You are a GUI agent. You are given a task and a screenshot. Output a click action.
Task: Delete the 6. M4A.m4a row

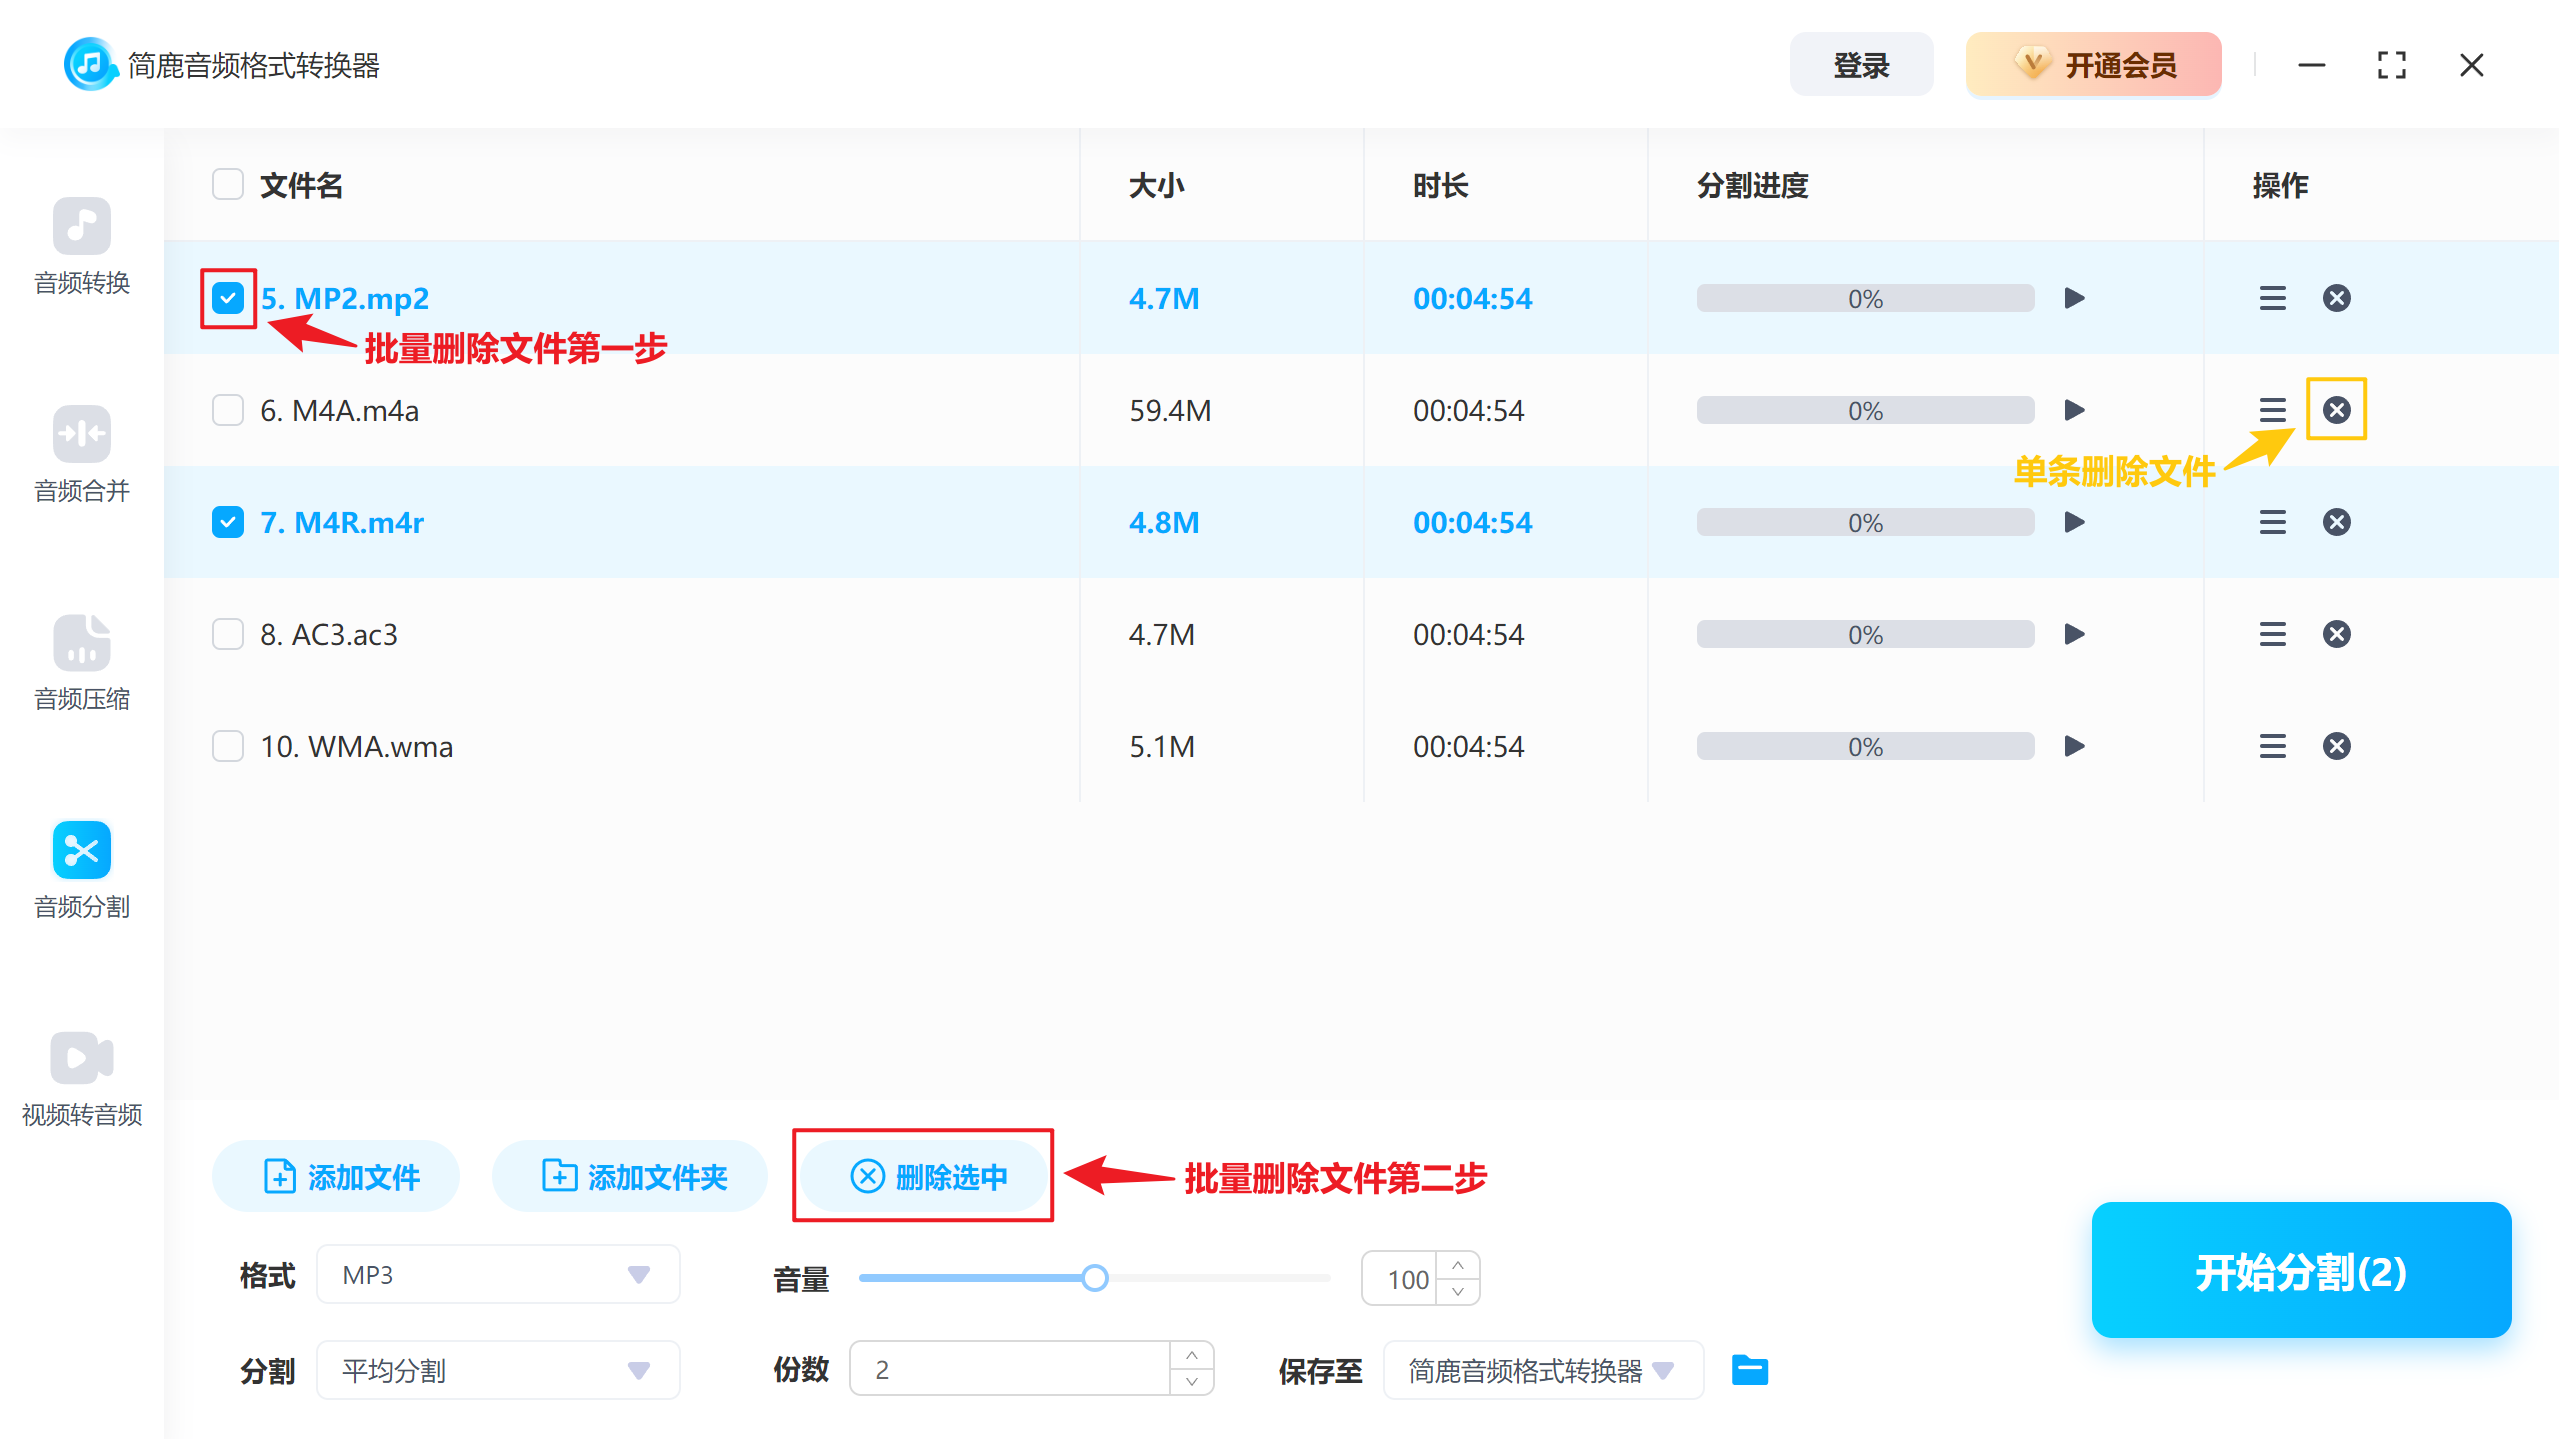tap(2336, 410)
